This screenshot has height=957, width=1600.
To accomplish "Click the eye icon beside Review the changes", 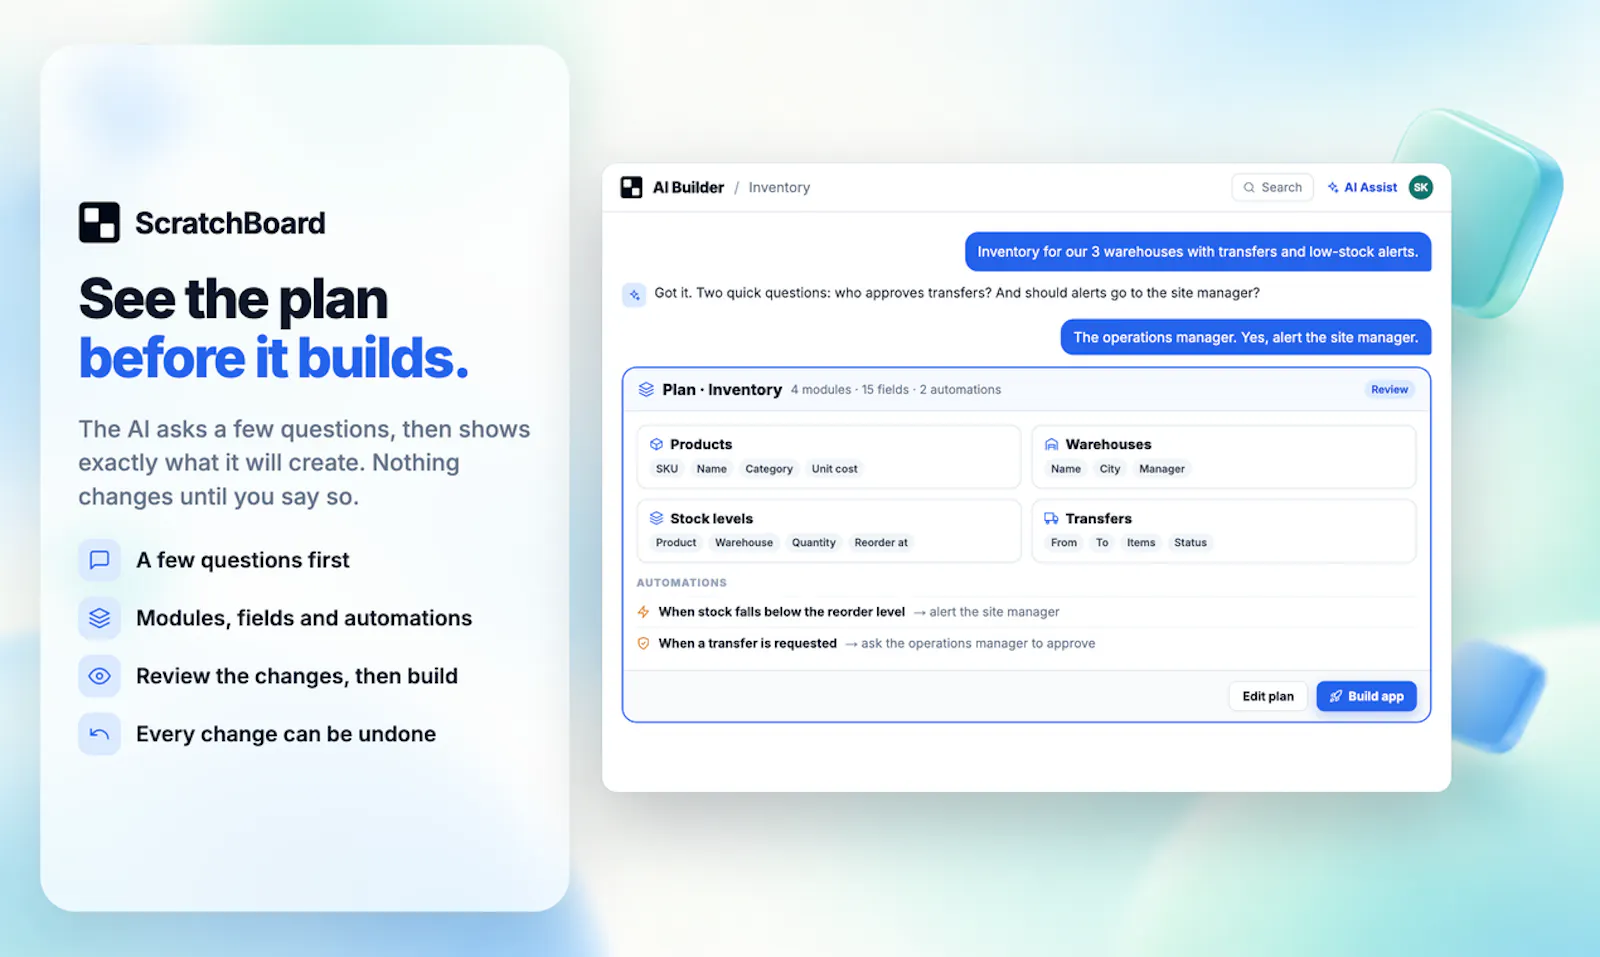I will 99,676.
